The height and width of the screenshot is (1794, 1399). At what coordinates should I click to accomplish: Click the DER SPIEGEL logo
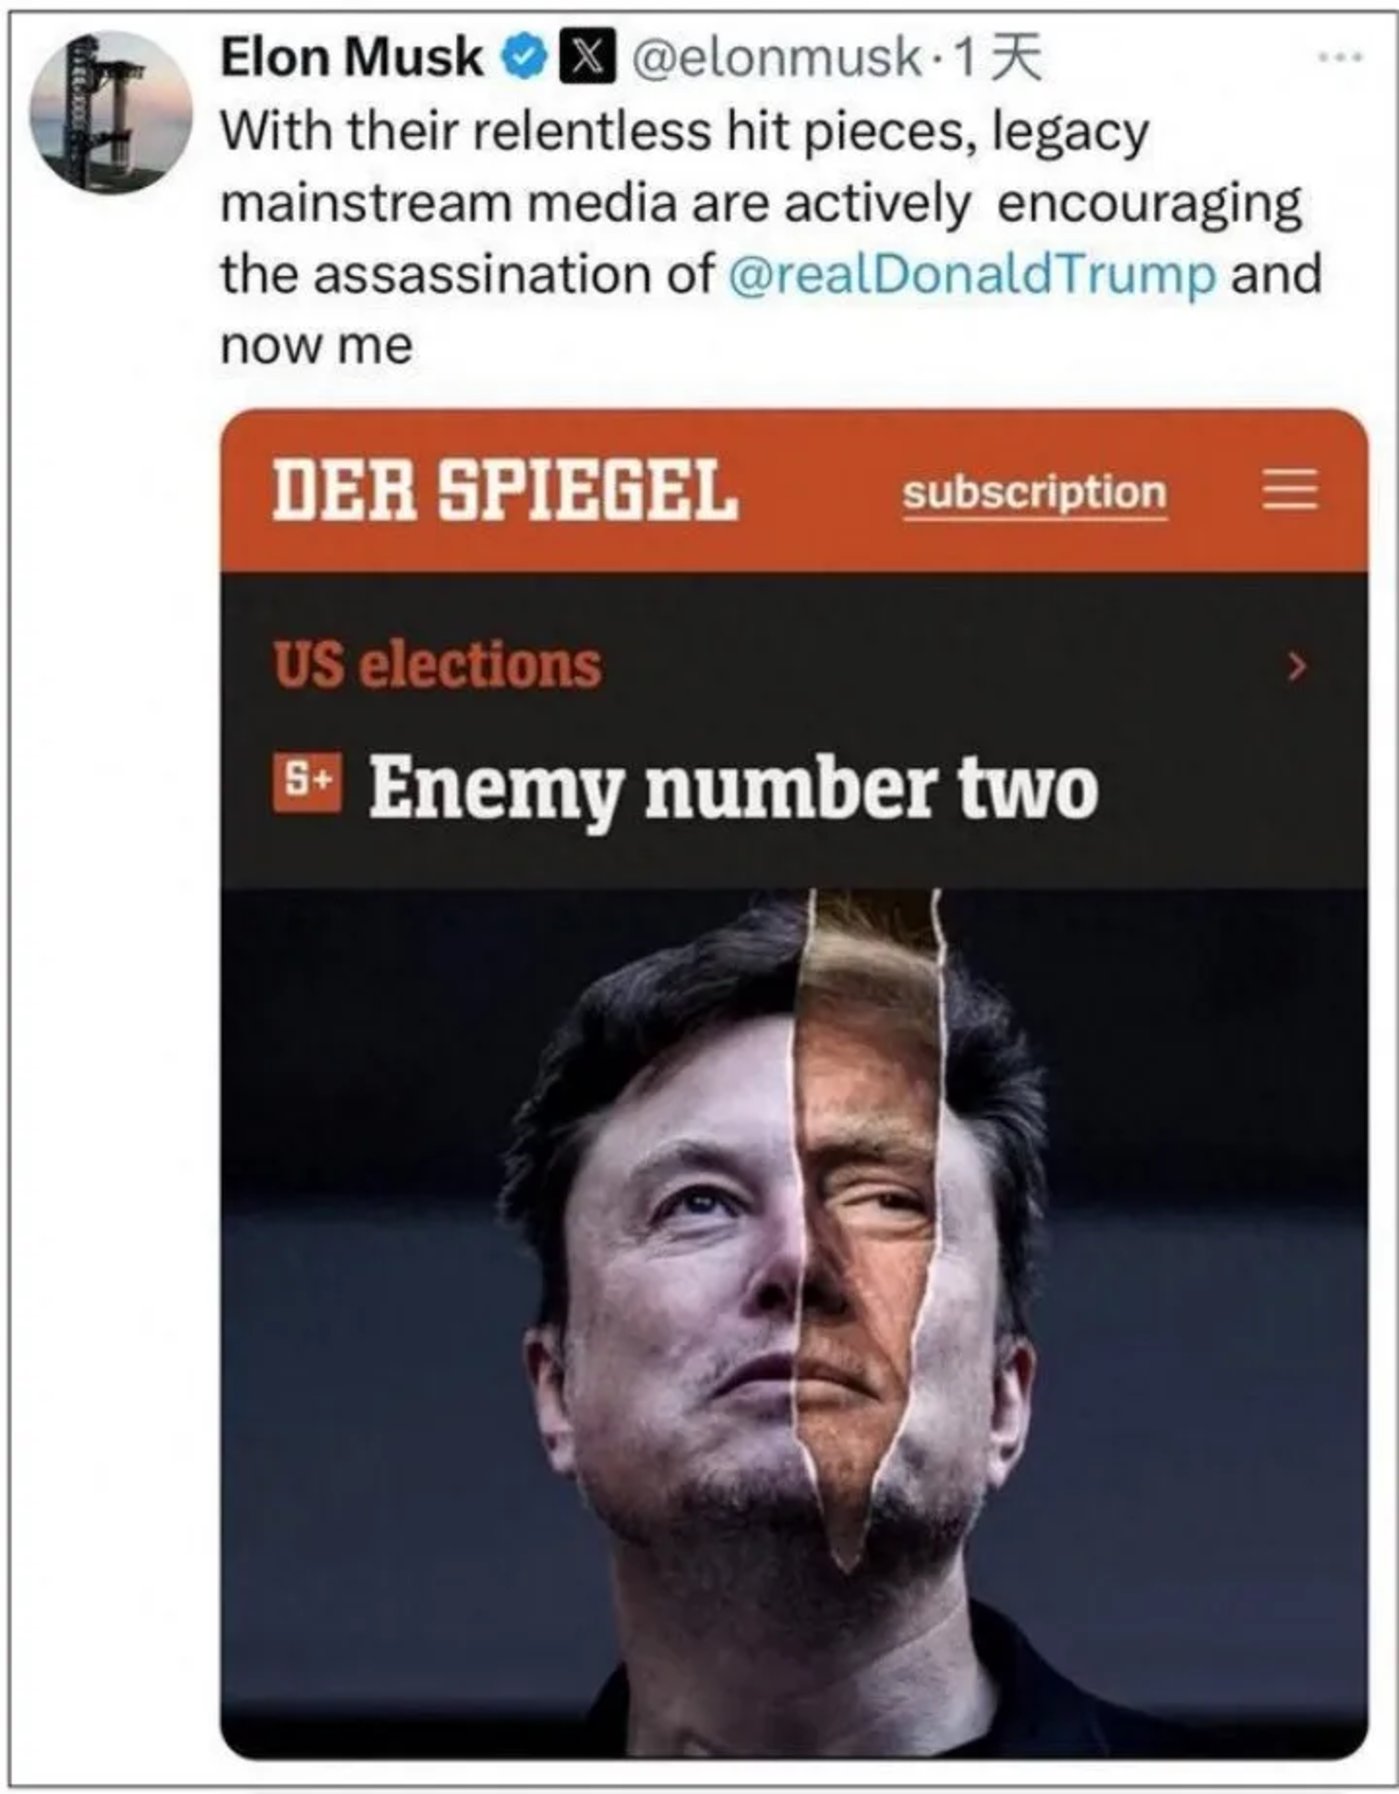pos(505,490)
